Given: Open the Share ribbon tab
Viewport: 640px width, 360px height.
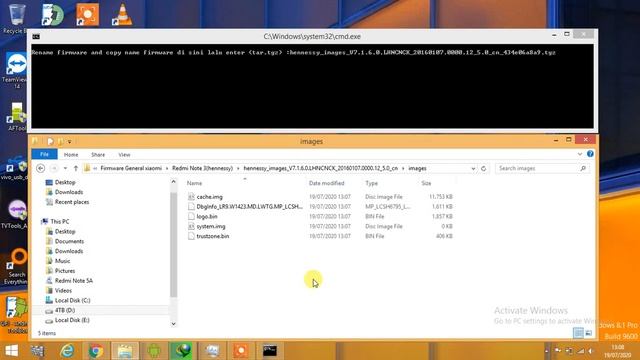Looking at the screenshot, I should (x=98, y=155).
